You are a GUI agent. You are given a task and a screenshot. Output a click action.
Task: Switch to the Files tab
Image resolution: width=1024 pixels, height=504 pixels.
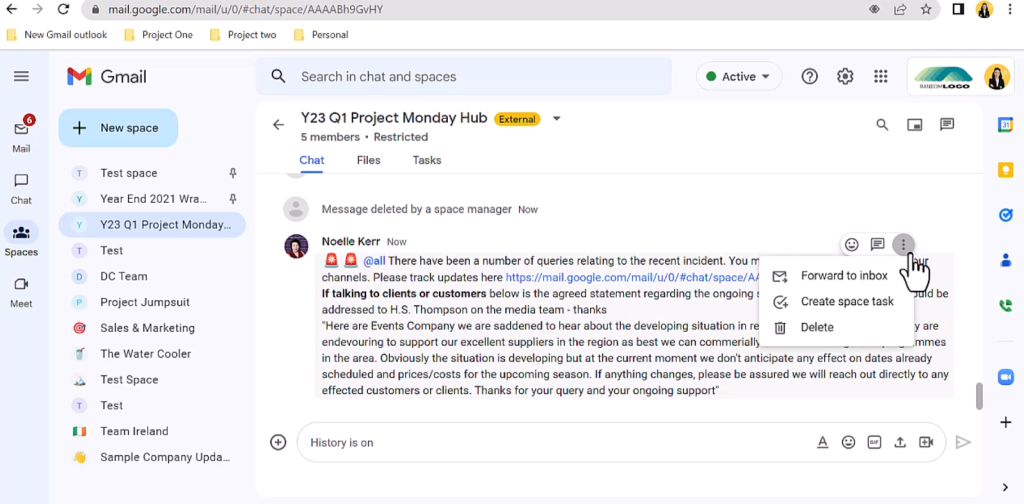coord(368,161)
